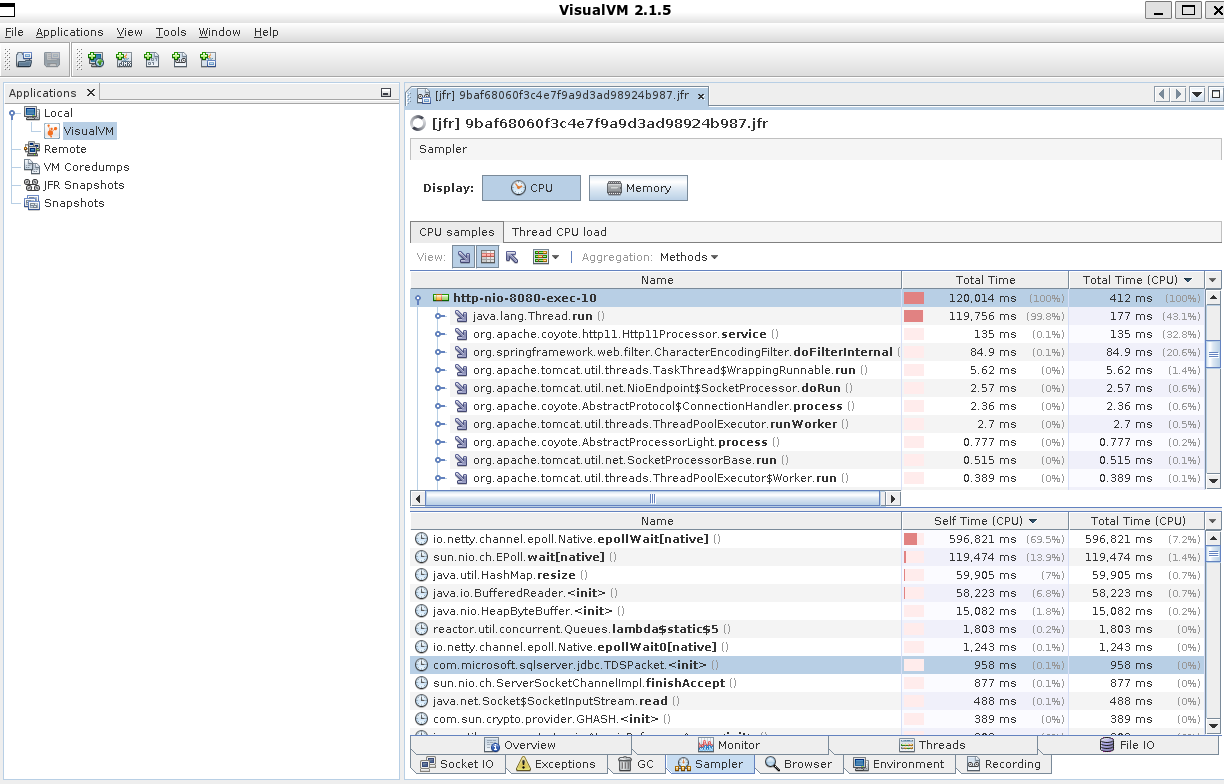The height and width of the screenshot is (784, 1224).
Task: Select the Snapshots tree node
Action: pos(74,203)
